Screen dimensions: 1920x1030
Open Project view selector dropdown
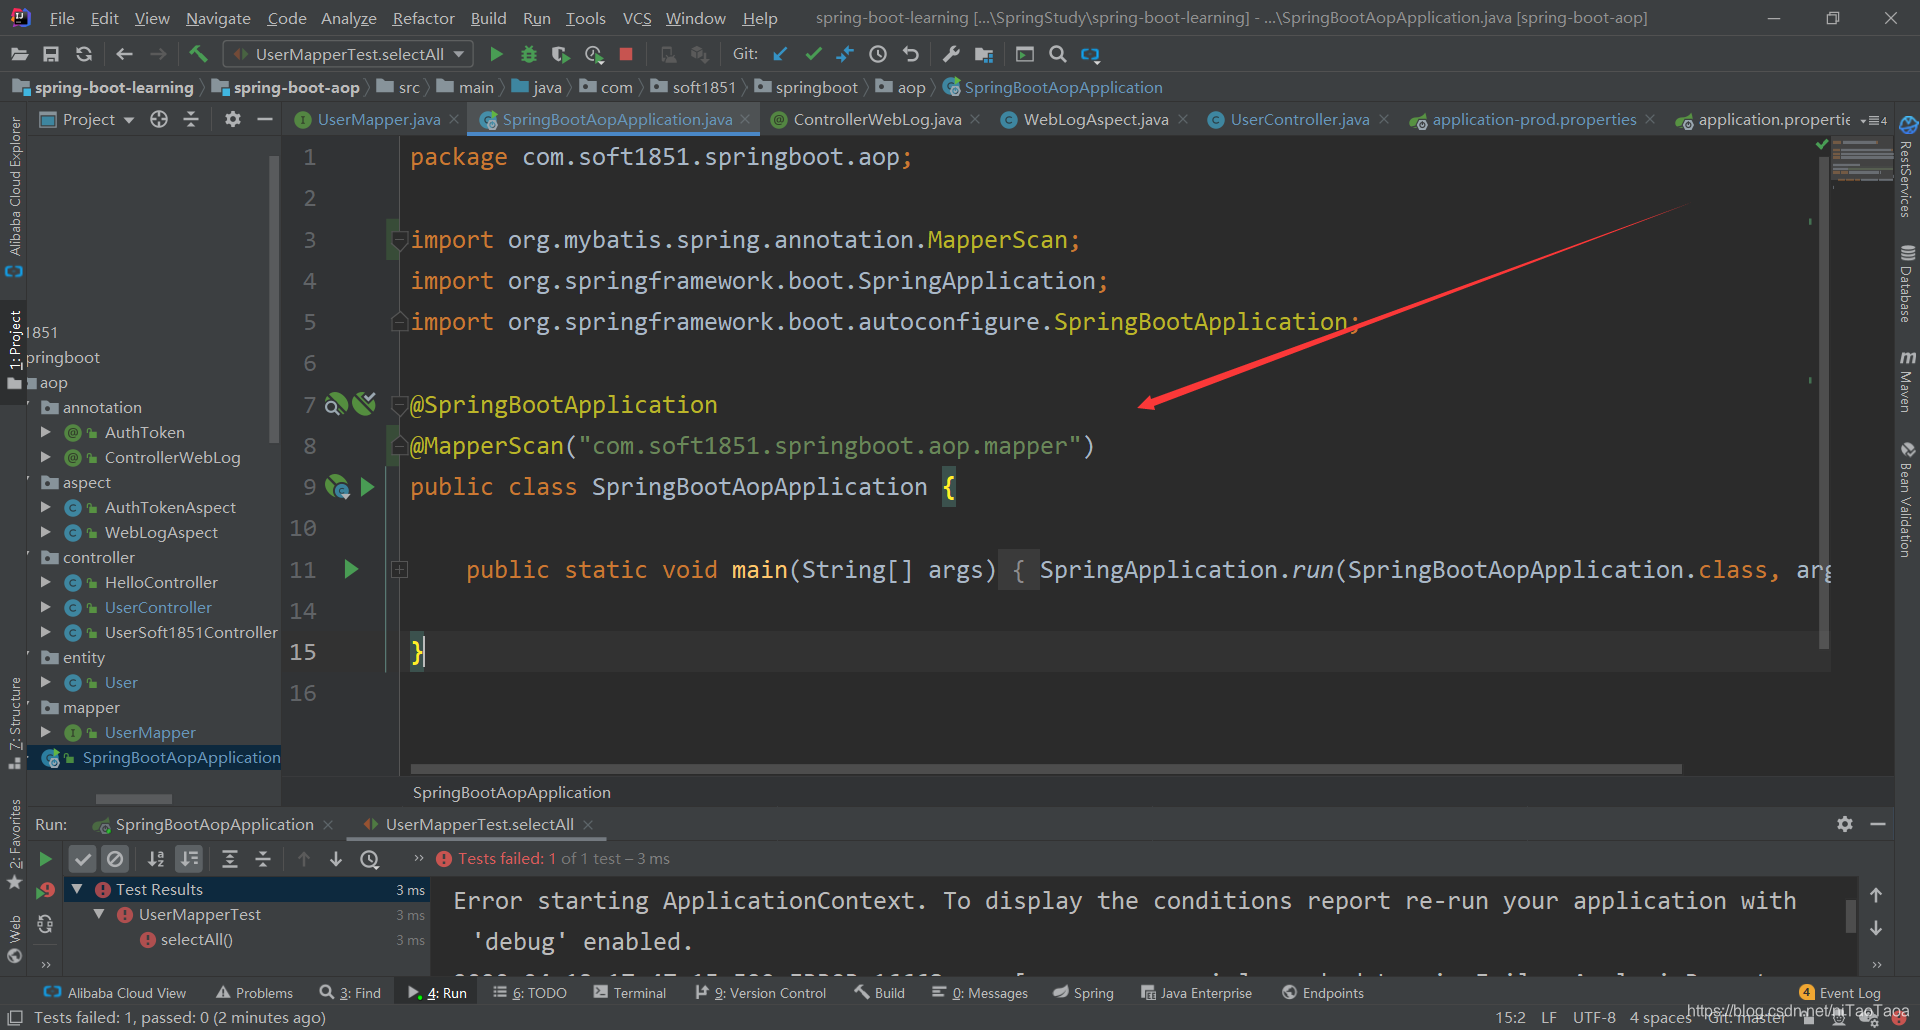(x=86, y=119)
